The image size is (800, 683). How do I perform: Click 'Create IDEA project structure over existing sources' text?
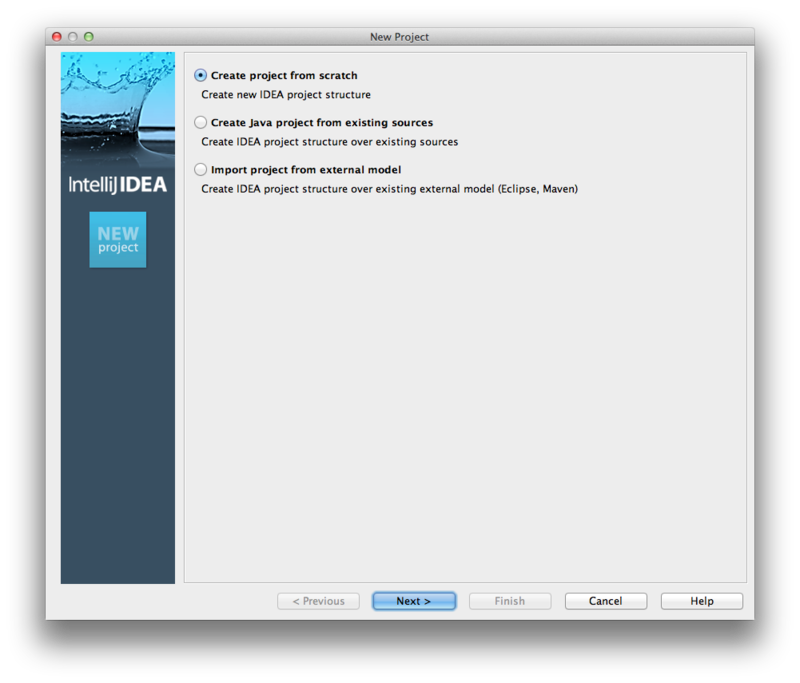click(330, 142)
